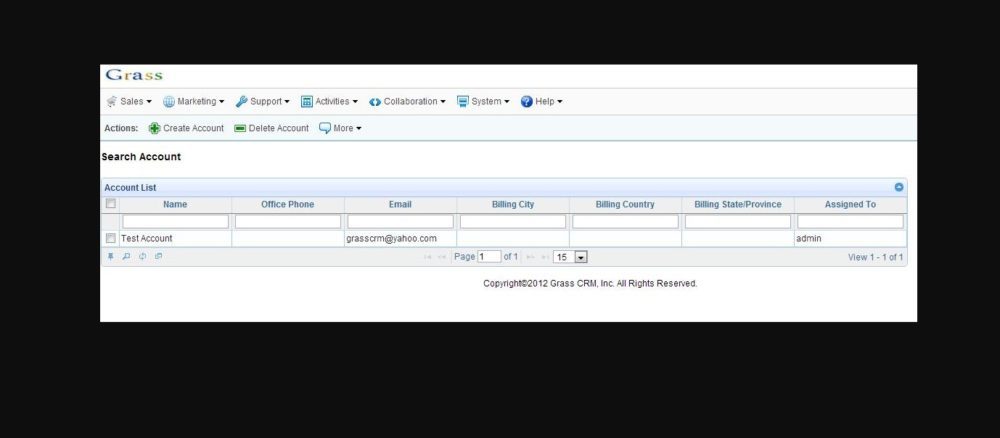Open the Collaboration menu
The width and height of the screenshot is (1000, 438).
(407, 101)
